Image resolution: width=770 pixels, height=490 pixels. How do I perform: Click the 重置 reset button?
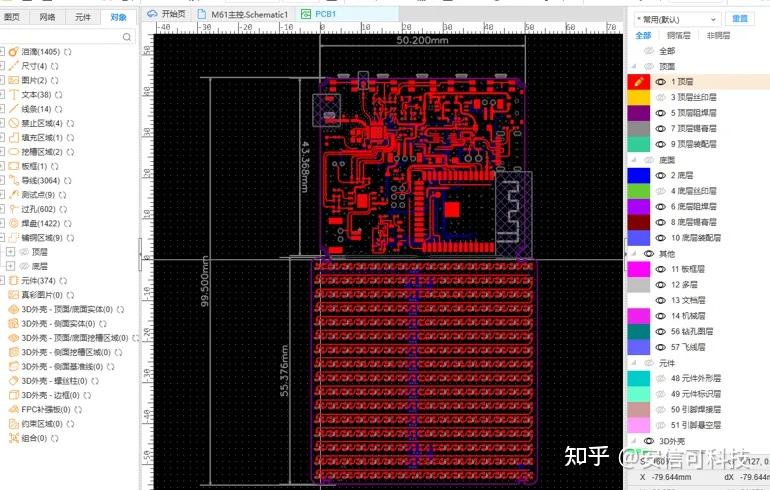[740, 19]
